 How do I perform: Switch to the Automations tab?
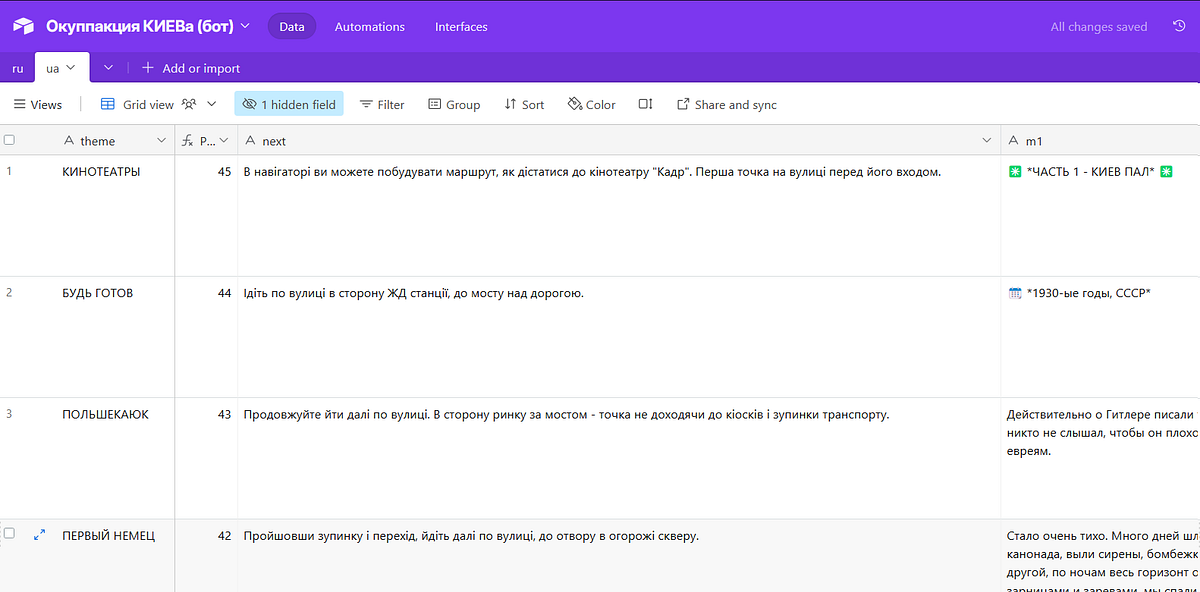tap(370, 27)
